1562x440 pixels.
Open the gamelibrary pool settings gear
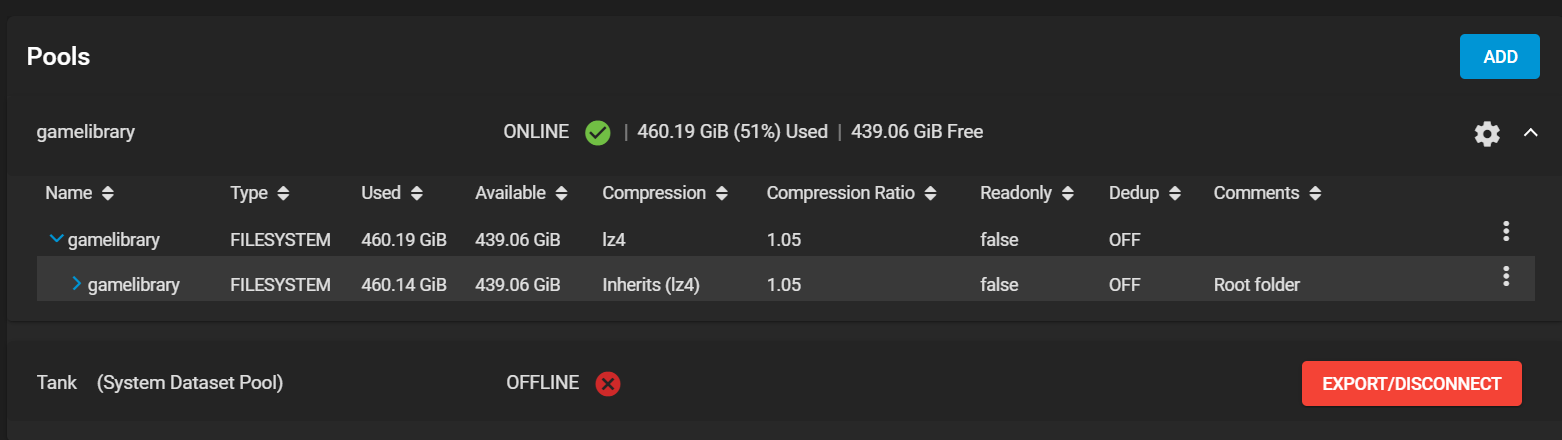click(x=1487, y=133)
